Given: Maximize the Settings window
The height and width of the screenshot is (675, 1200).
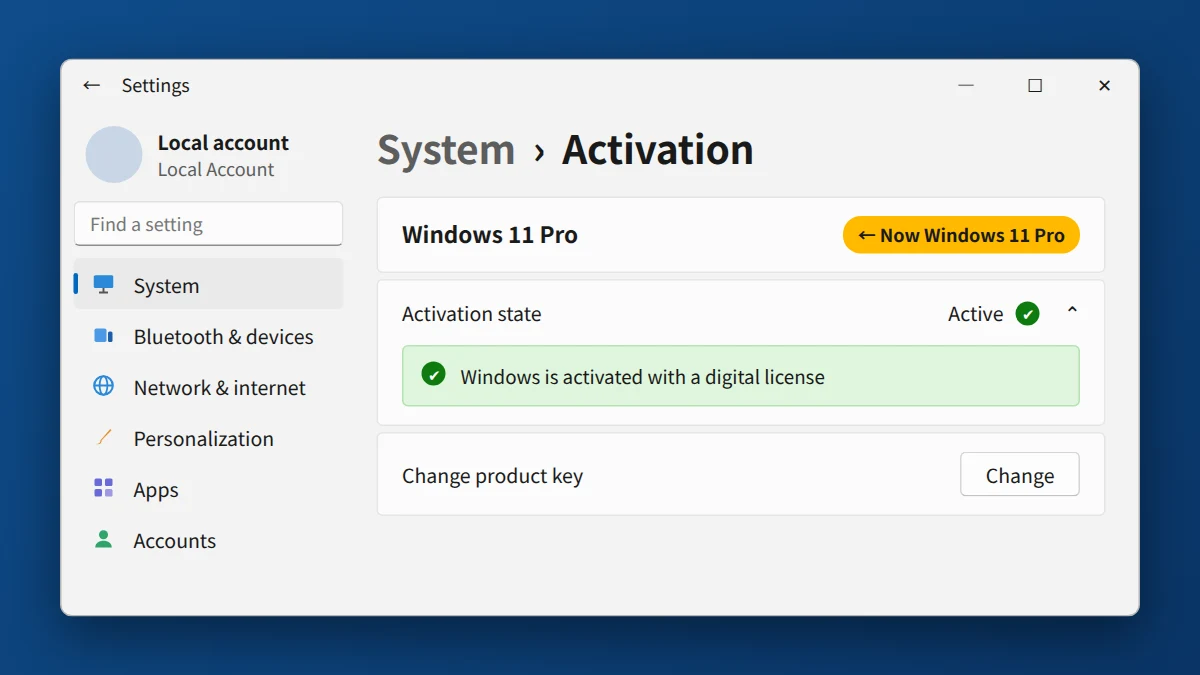Looking at the screenshot, I should point(1035,86).
